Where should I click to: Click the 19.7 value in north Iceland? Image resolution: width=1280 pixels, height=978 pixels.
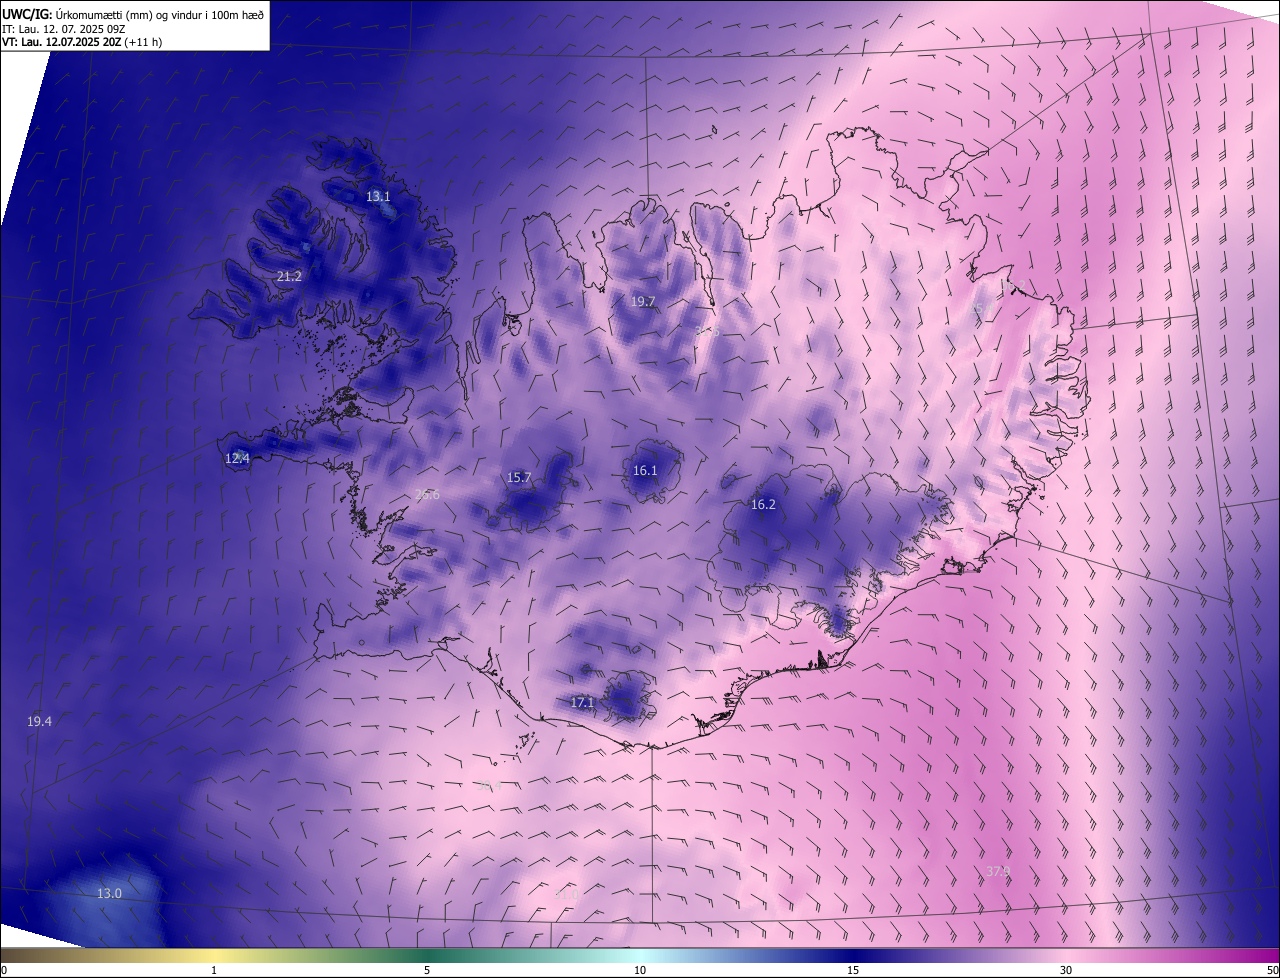[643, 301]
